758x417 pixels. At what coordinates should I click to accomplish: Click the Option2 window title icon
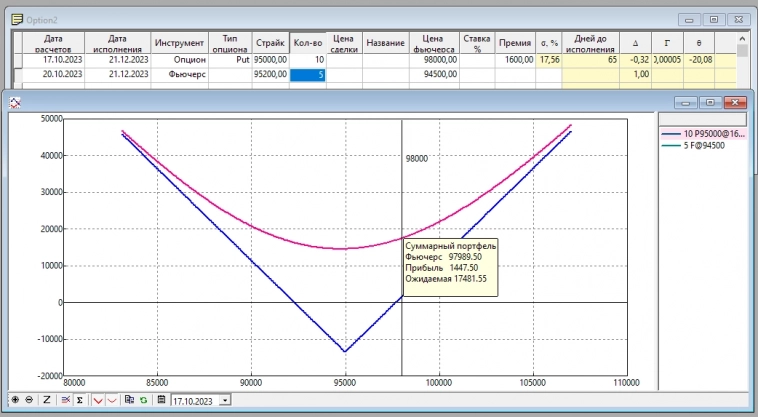click(16, 17)
